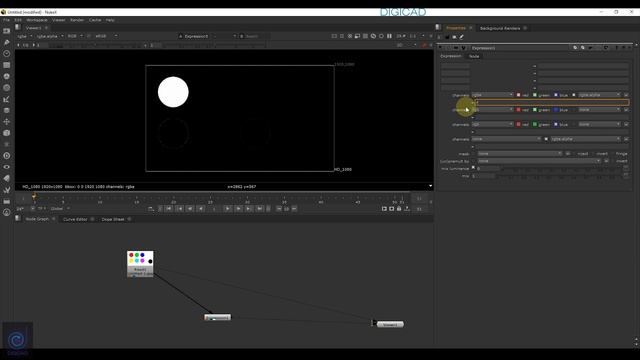Open the Background Renders tab
640x360 pixels.
(500, 28)
